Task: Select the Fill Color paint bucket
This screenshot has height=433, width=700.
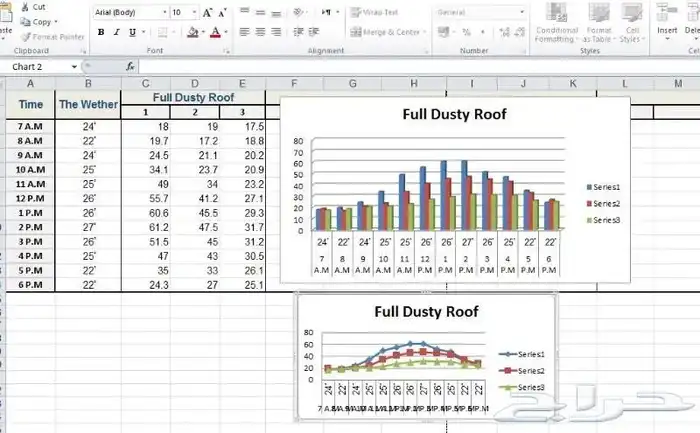Action: pyautogui.click(x=191, y=32)
